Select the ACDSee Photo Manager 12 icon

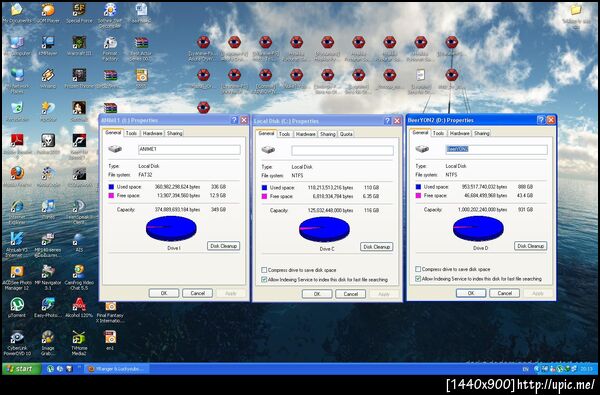pos(16,278)
